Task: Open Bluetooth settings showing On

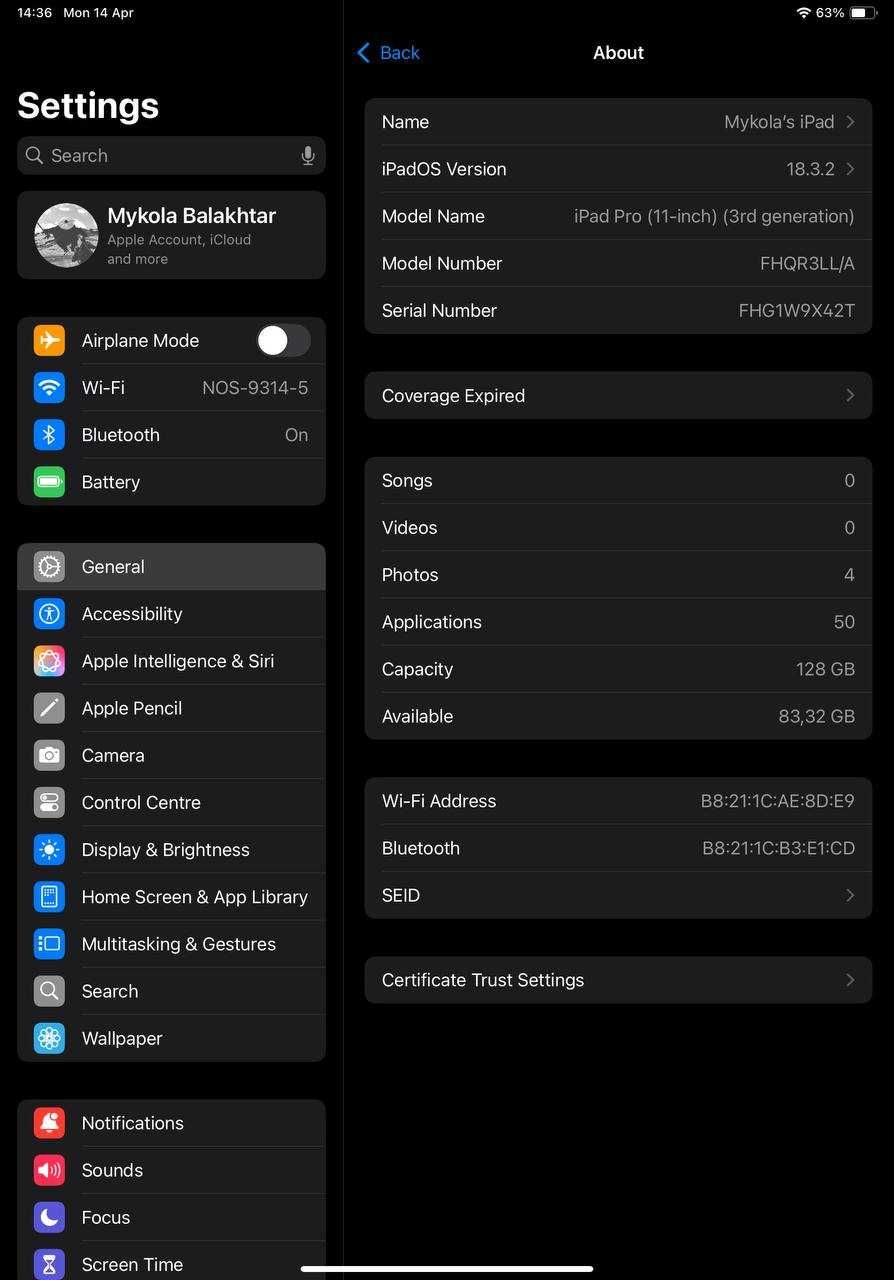Action: (x=171, y=434)
